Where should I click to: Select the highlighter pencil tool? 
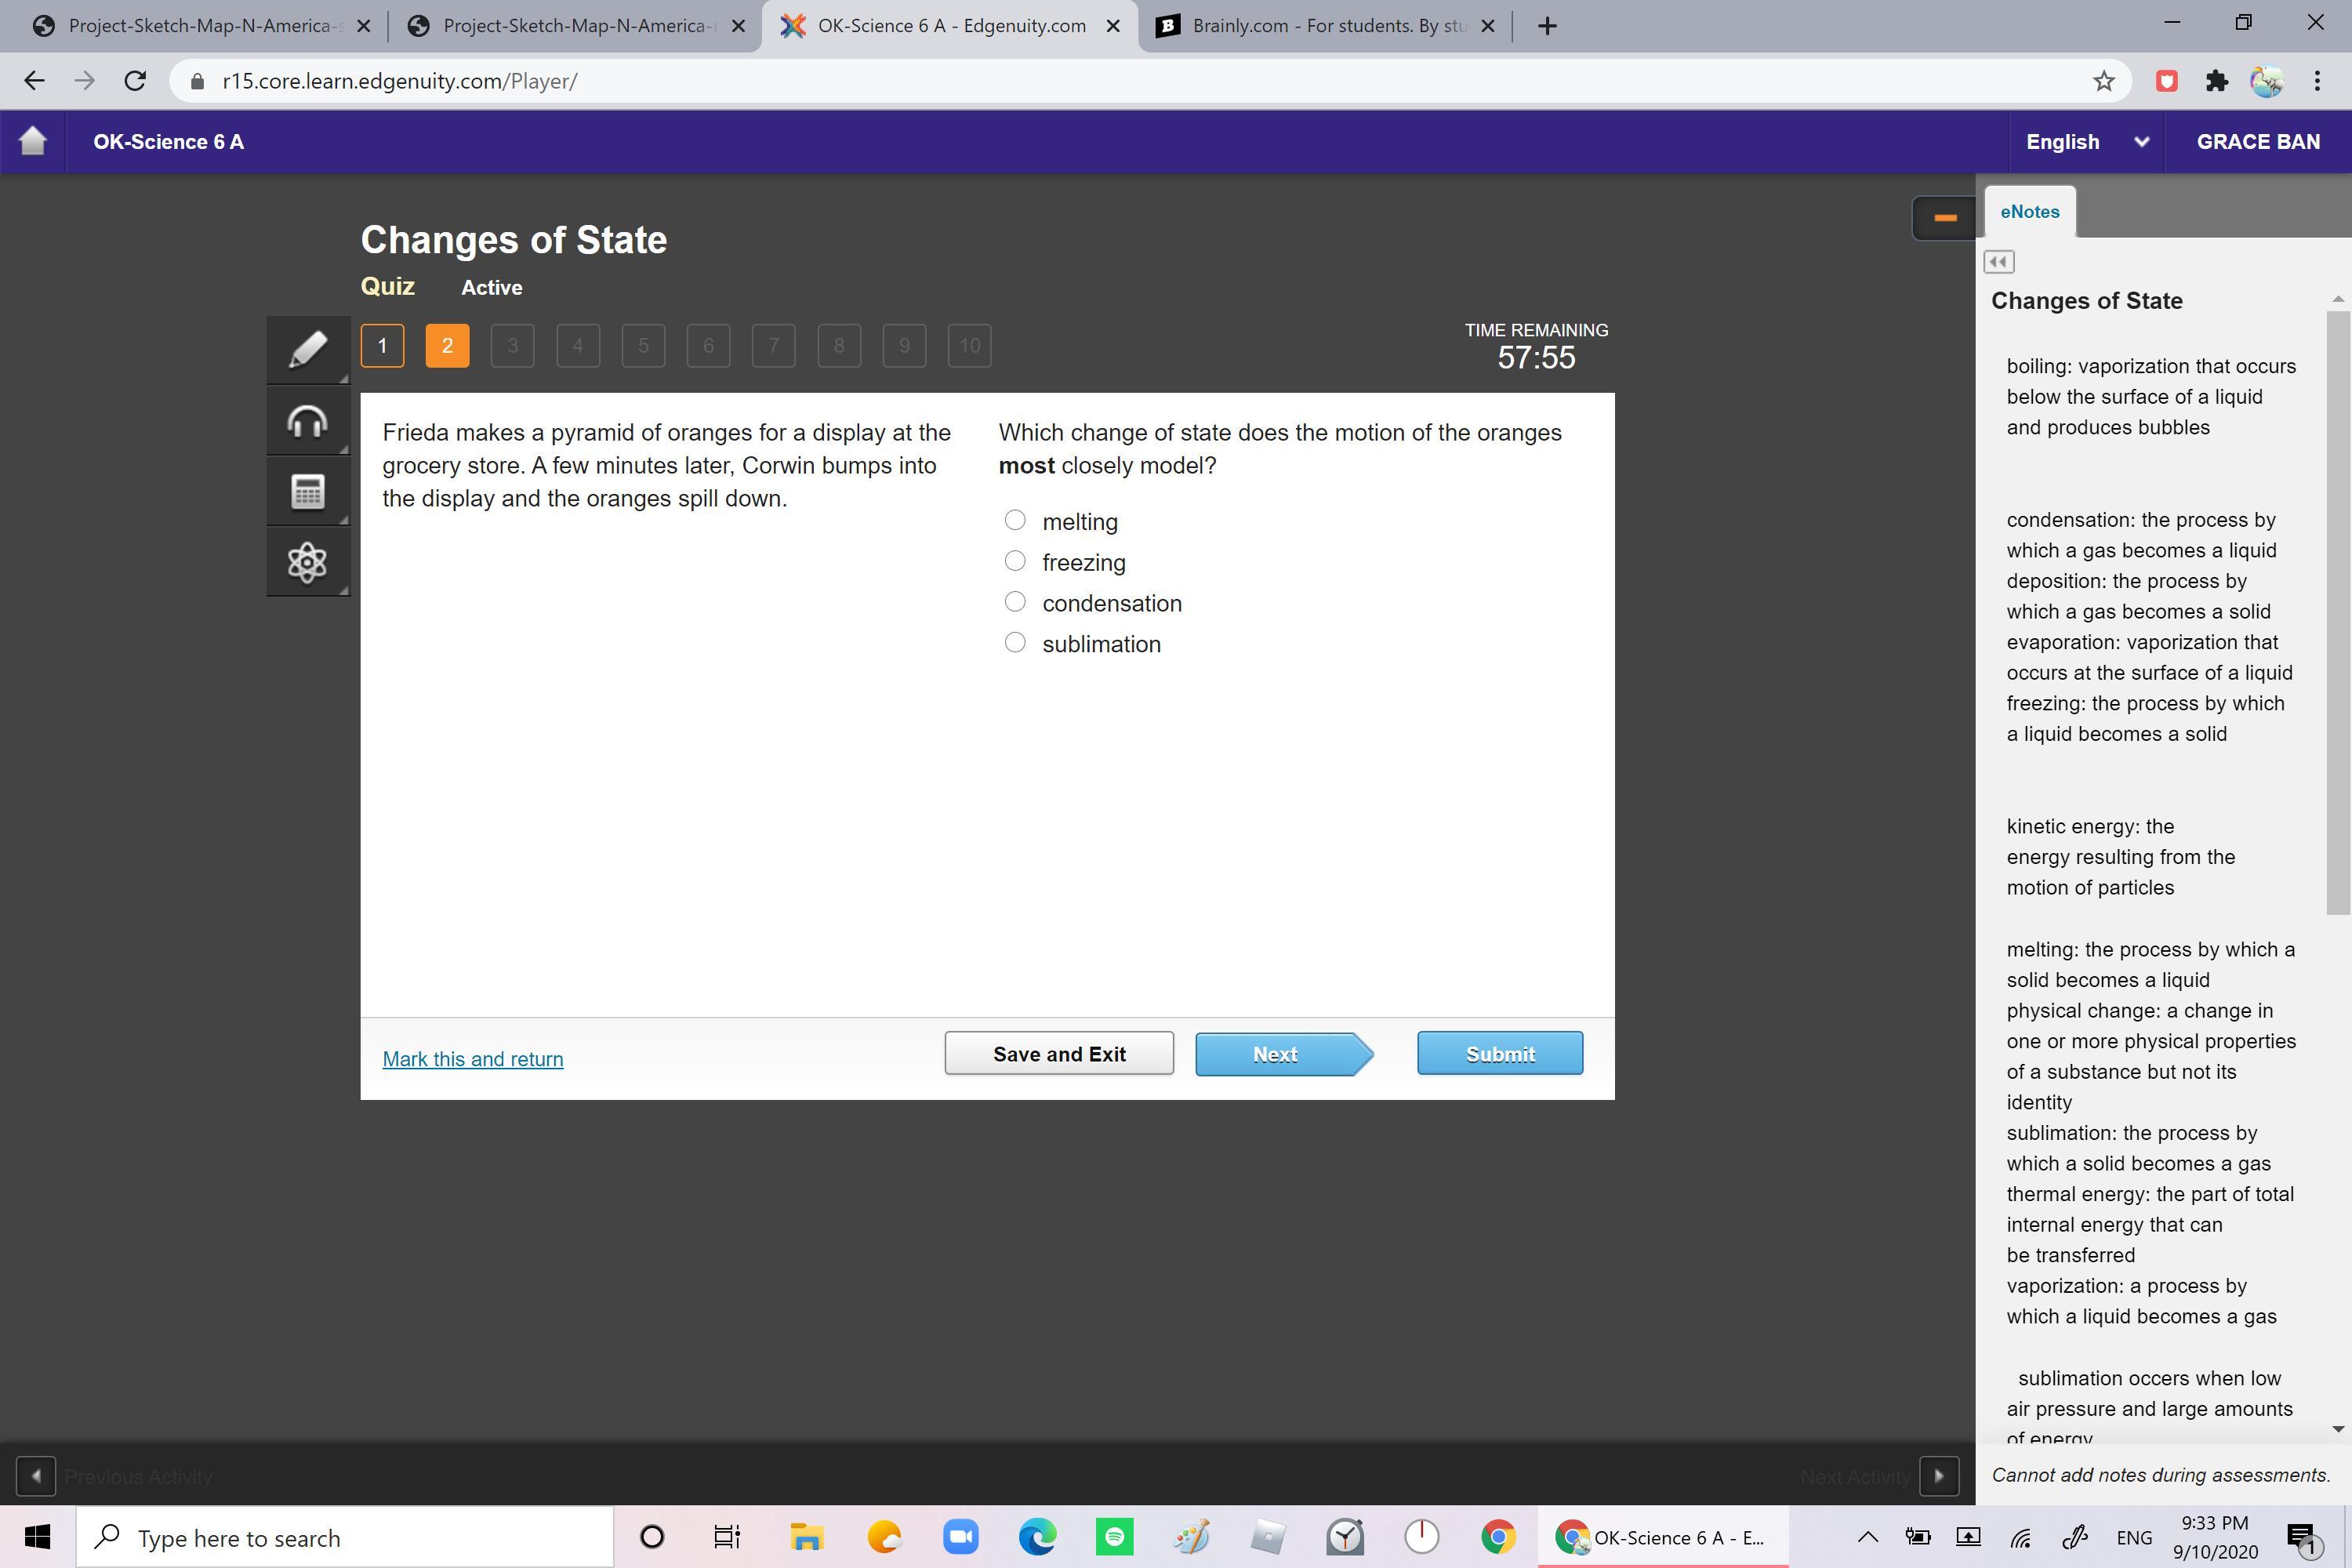pos(307,349)
